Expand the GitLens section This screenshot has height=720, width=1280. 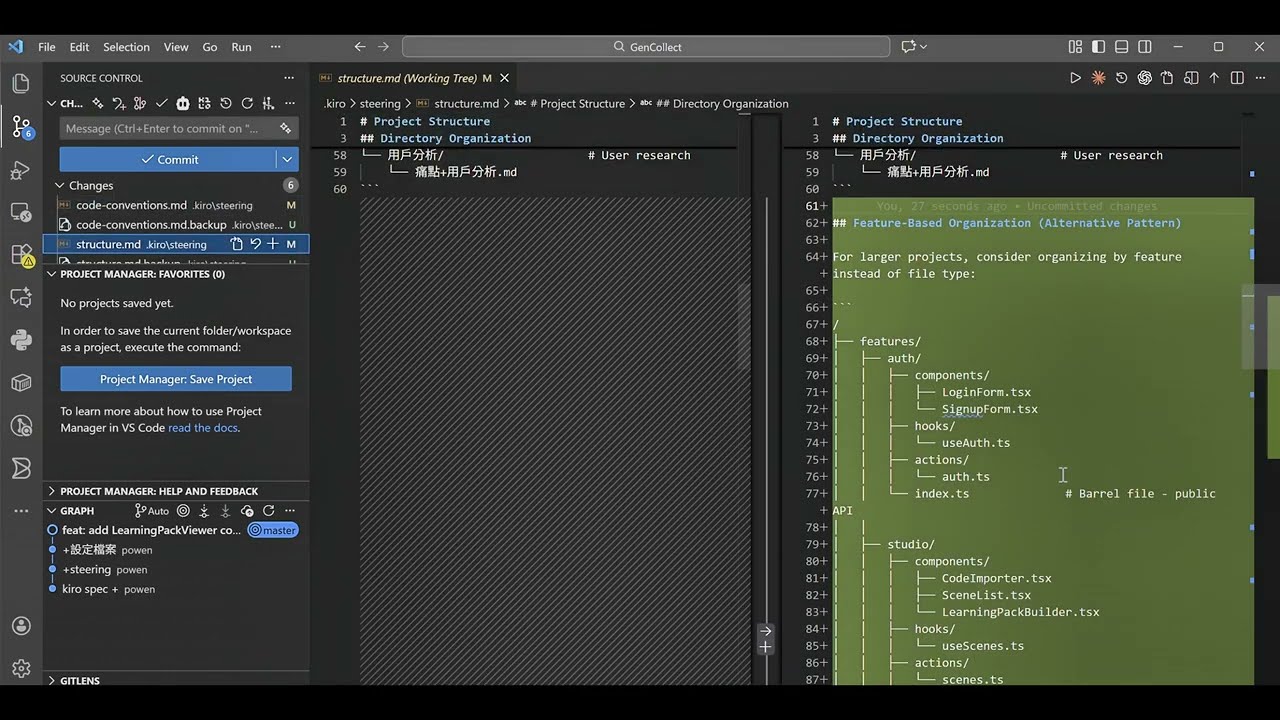(51, 681)
